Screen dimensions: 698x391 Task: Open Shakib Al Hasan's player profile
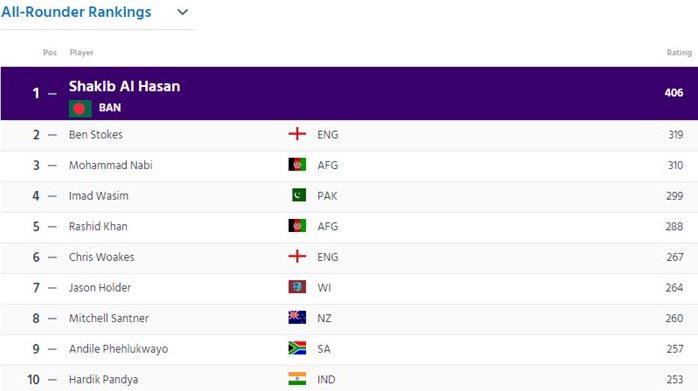coord(125,86)
